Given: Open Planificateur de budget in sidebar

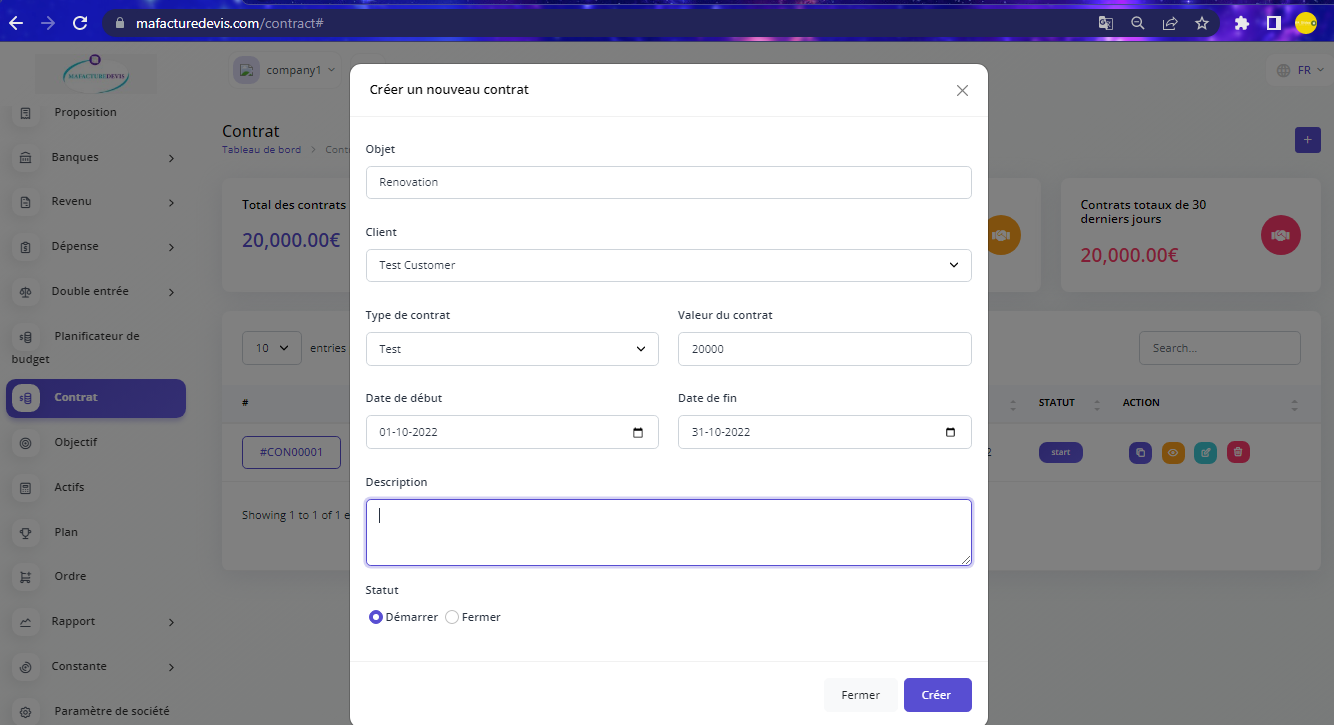Looking at the screenshot, I should coord(96,347).
